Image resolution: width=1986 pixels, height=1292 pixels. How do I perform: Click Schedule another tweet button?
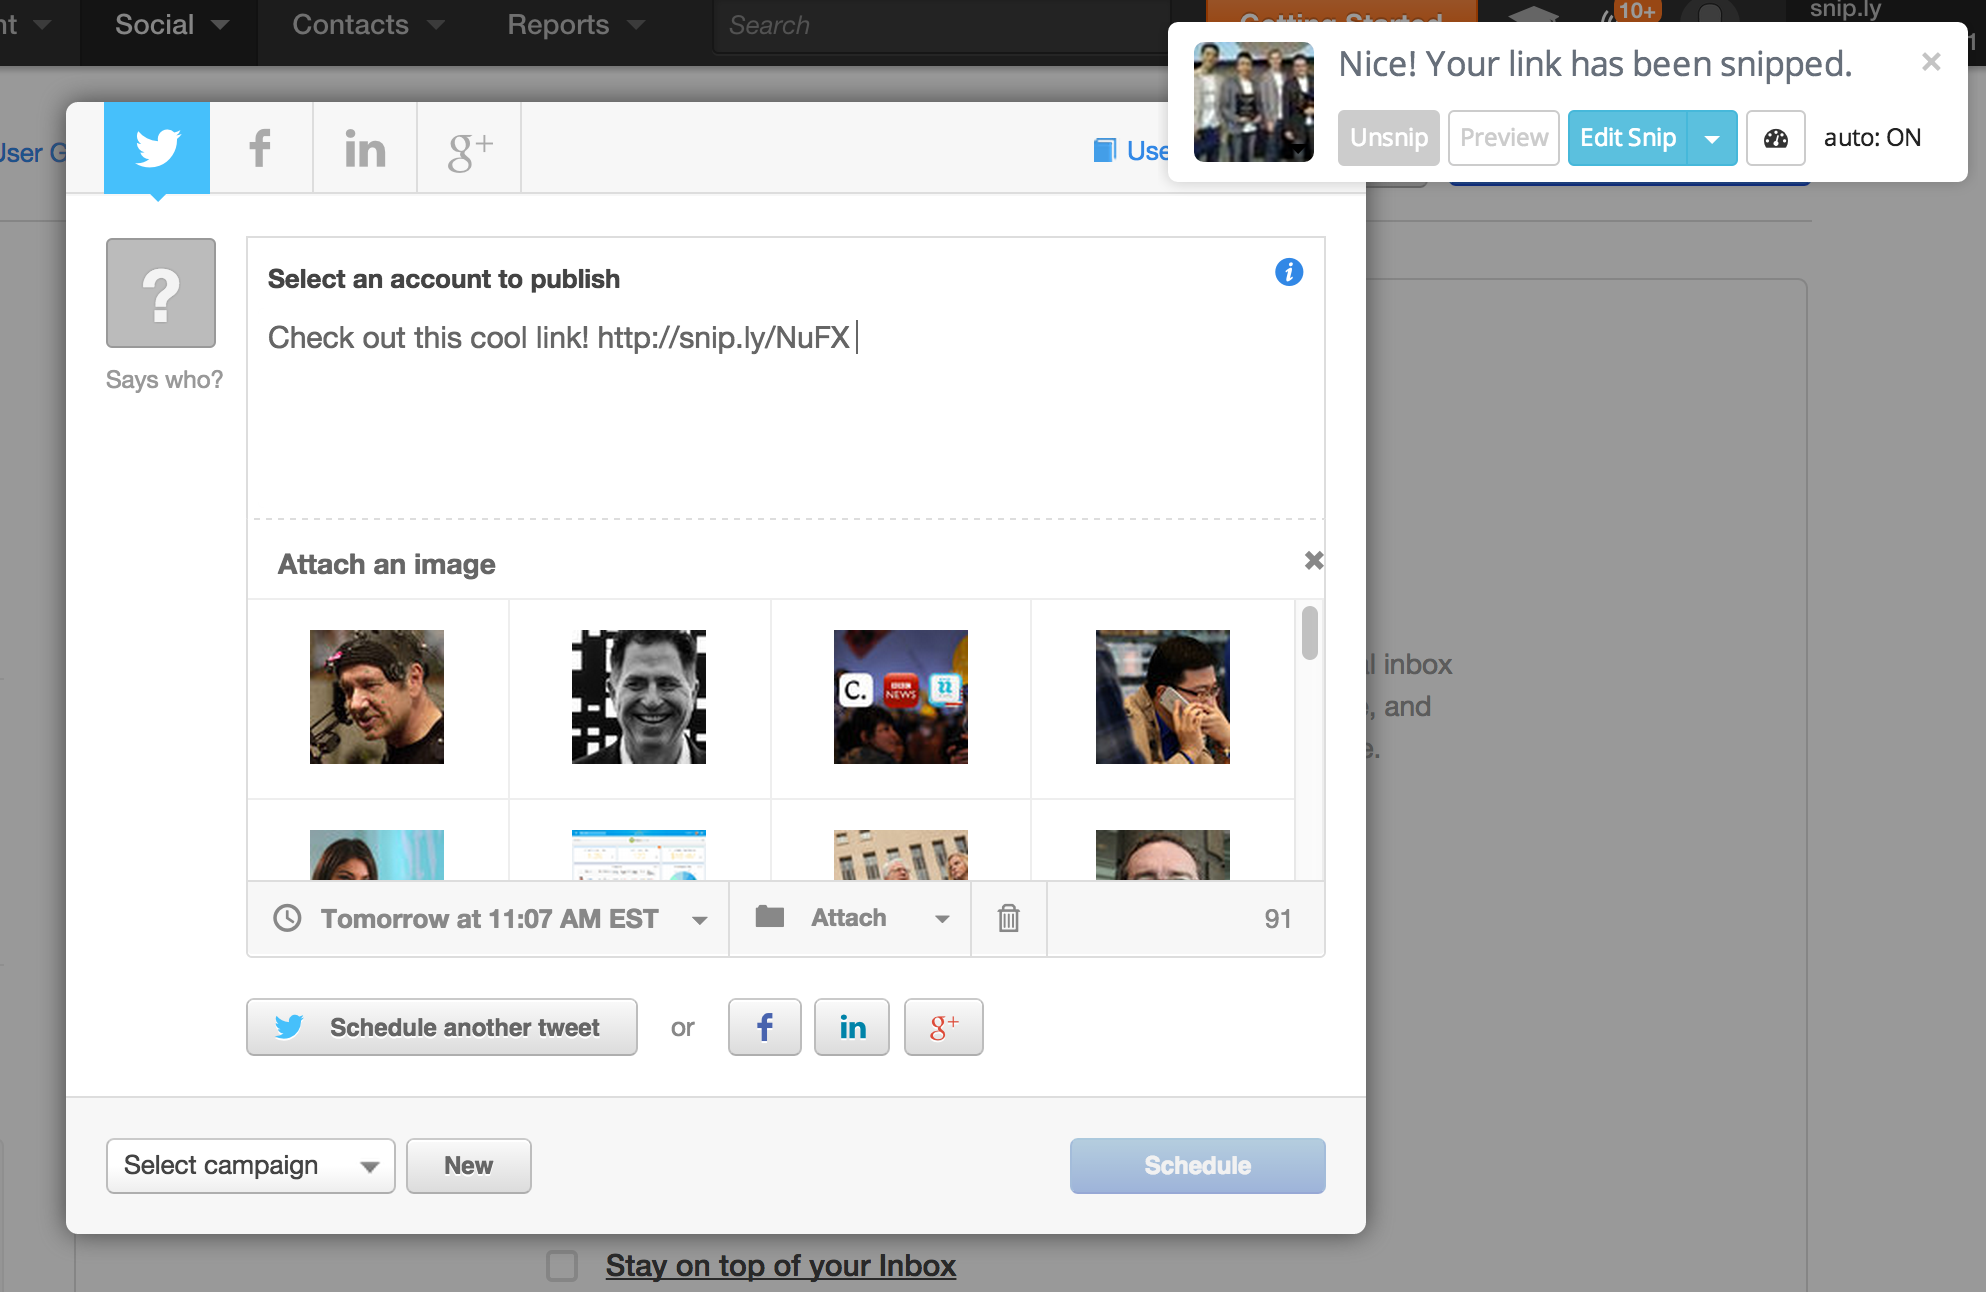[x=441, y=1027]
